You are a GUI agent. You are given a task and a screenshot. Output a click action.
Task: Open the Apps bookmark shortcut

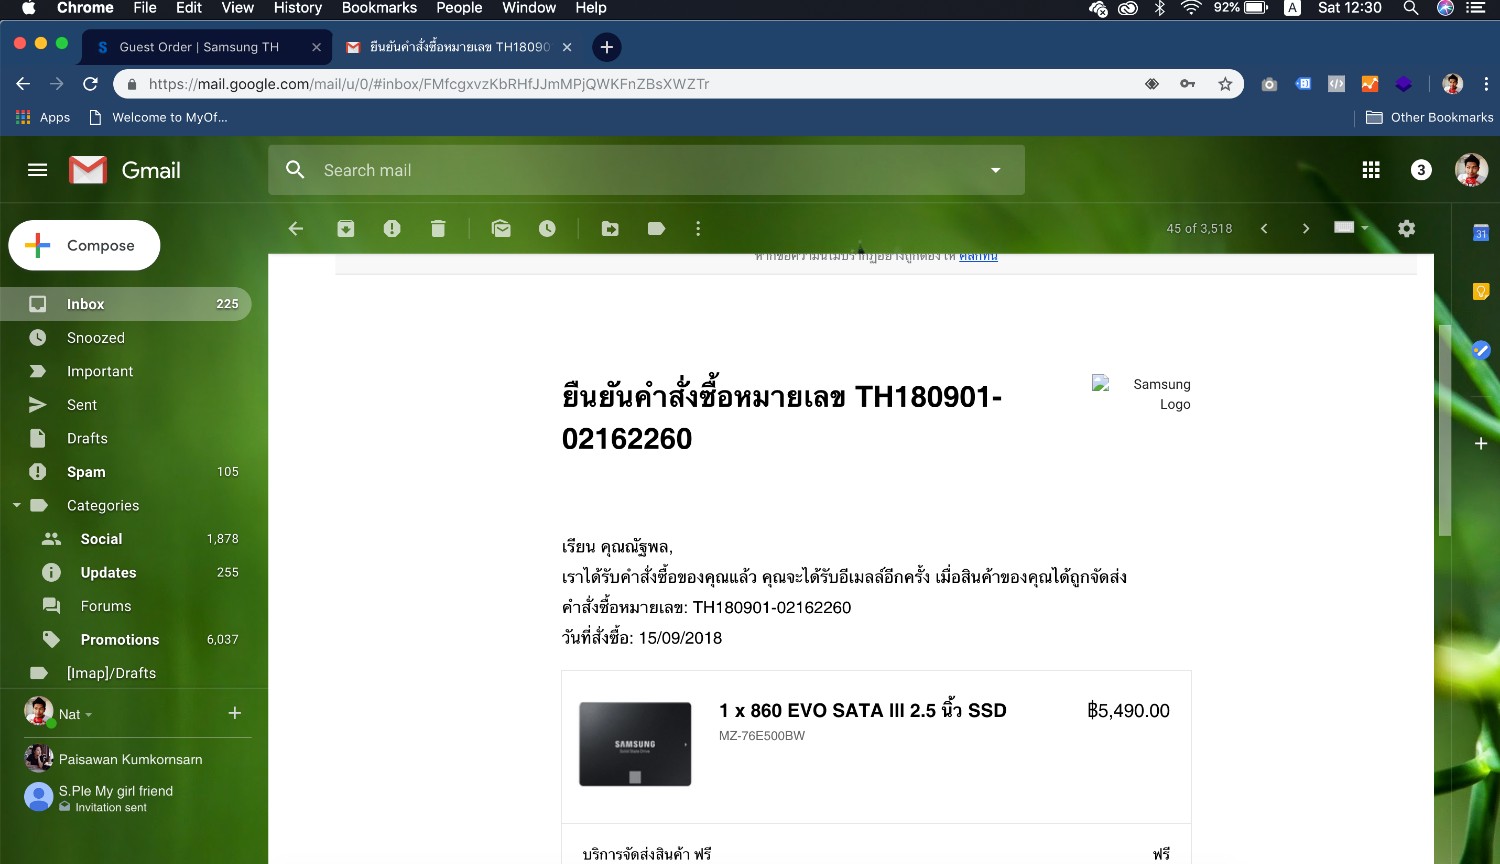(x=43, y=117)
